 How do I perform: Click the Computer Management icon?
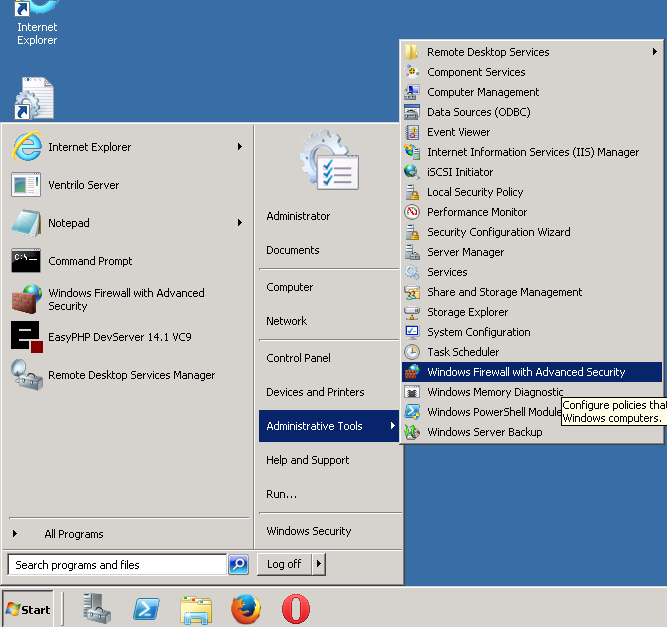pyautogui.click(x=412, y=92)
